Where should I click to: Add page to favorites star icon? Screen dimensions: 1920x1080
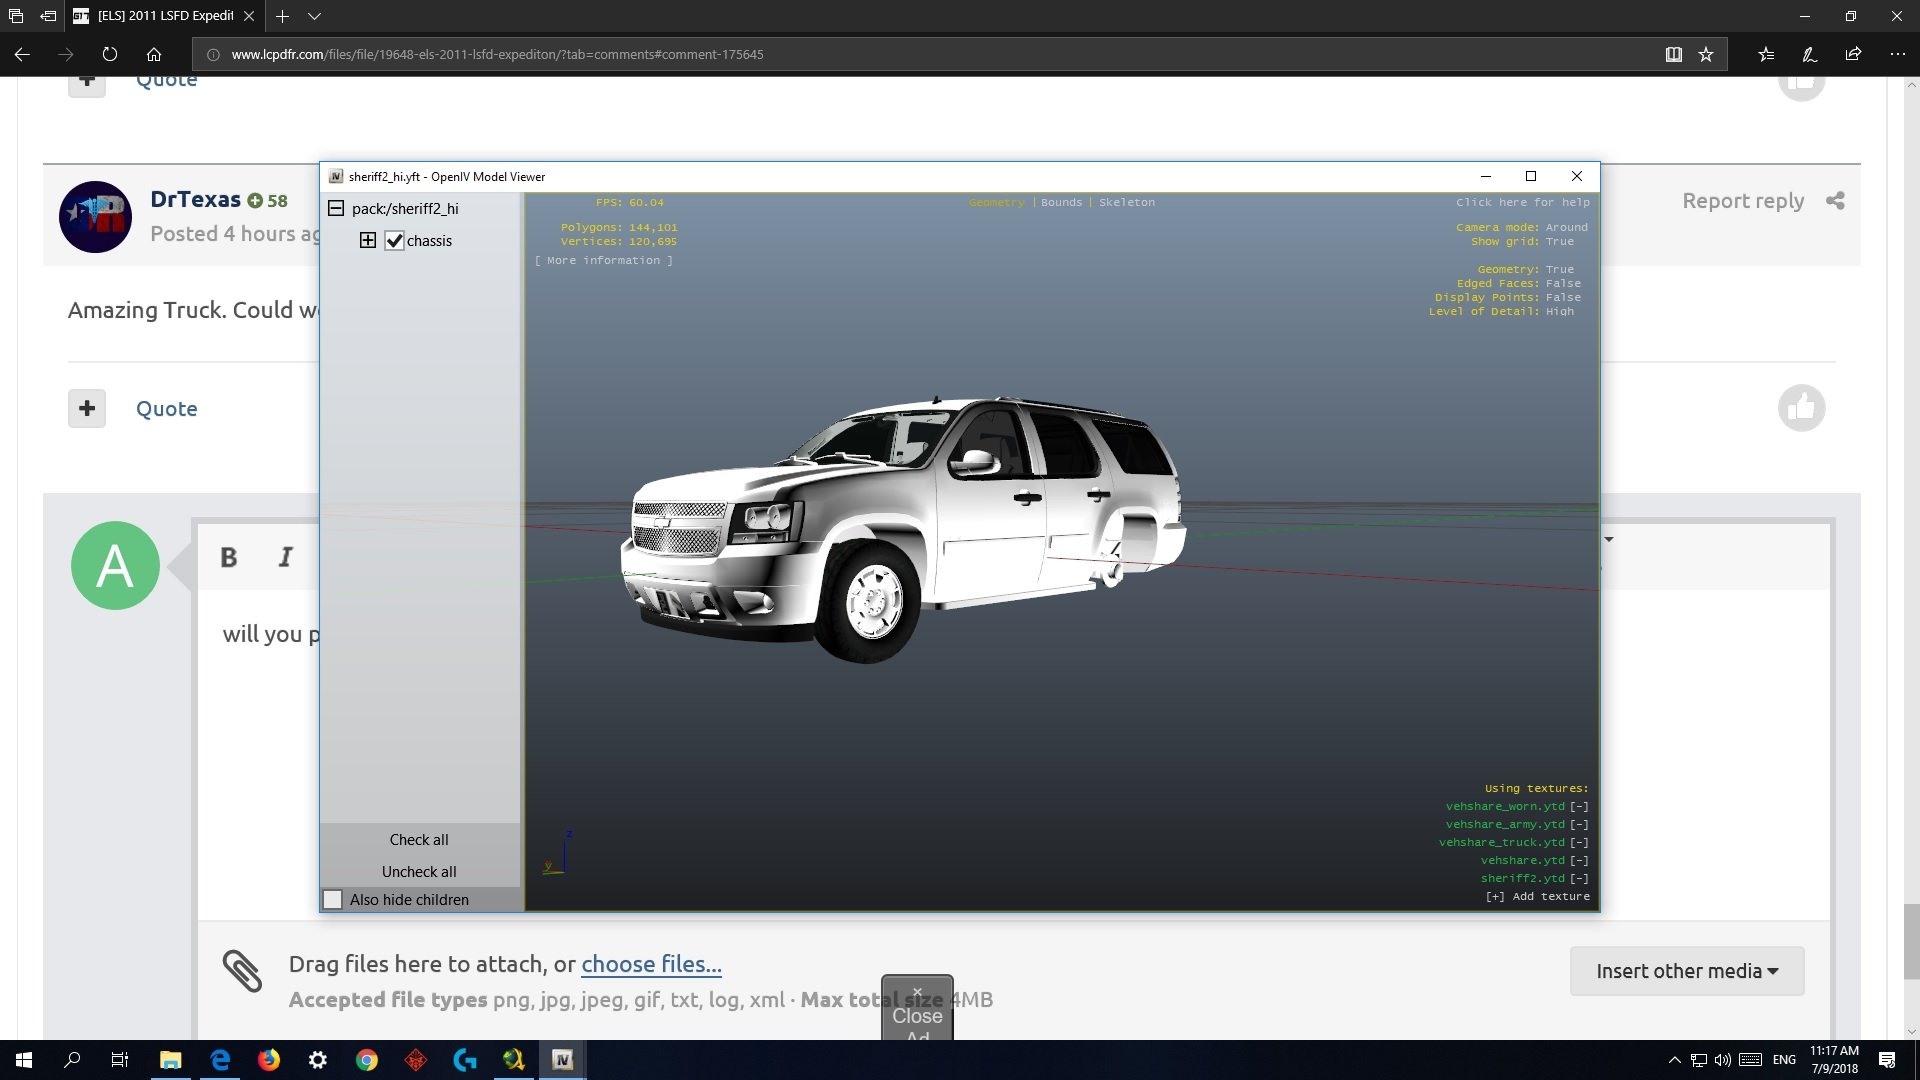click(x=1706, y=55)
